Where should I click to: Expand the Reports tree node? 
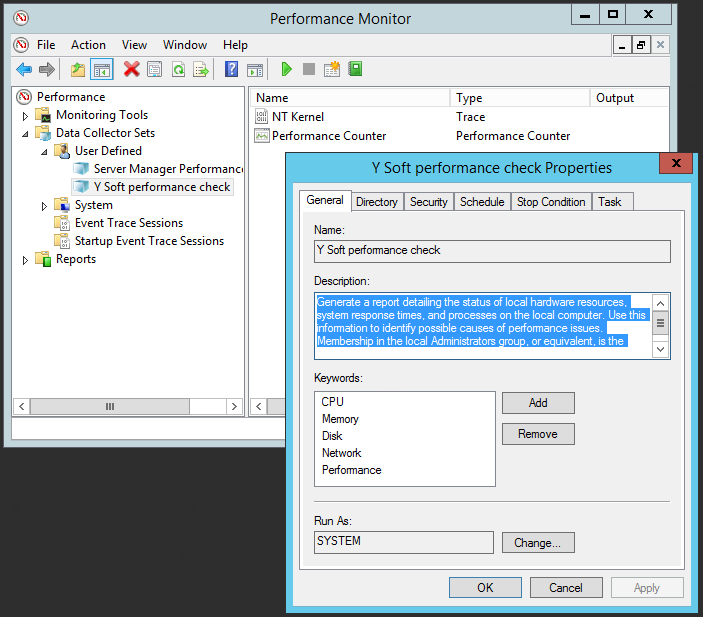pos(26,260)
